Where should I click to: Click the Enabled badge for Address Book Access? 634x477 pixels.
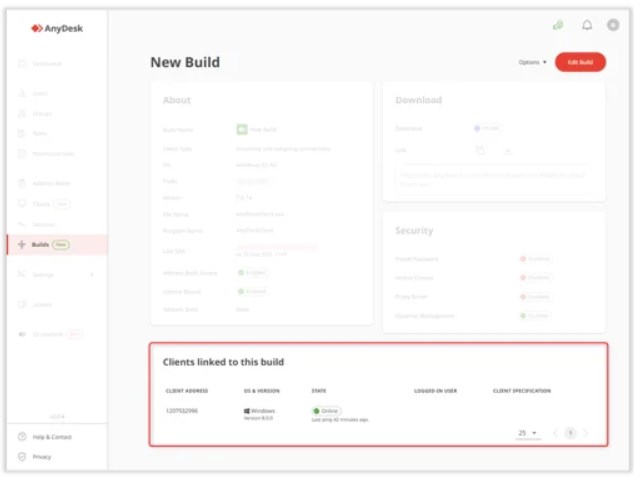[253, 273]
